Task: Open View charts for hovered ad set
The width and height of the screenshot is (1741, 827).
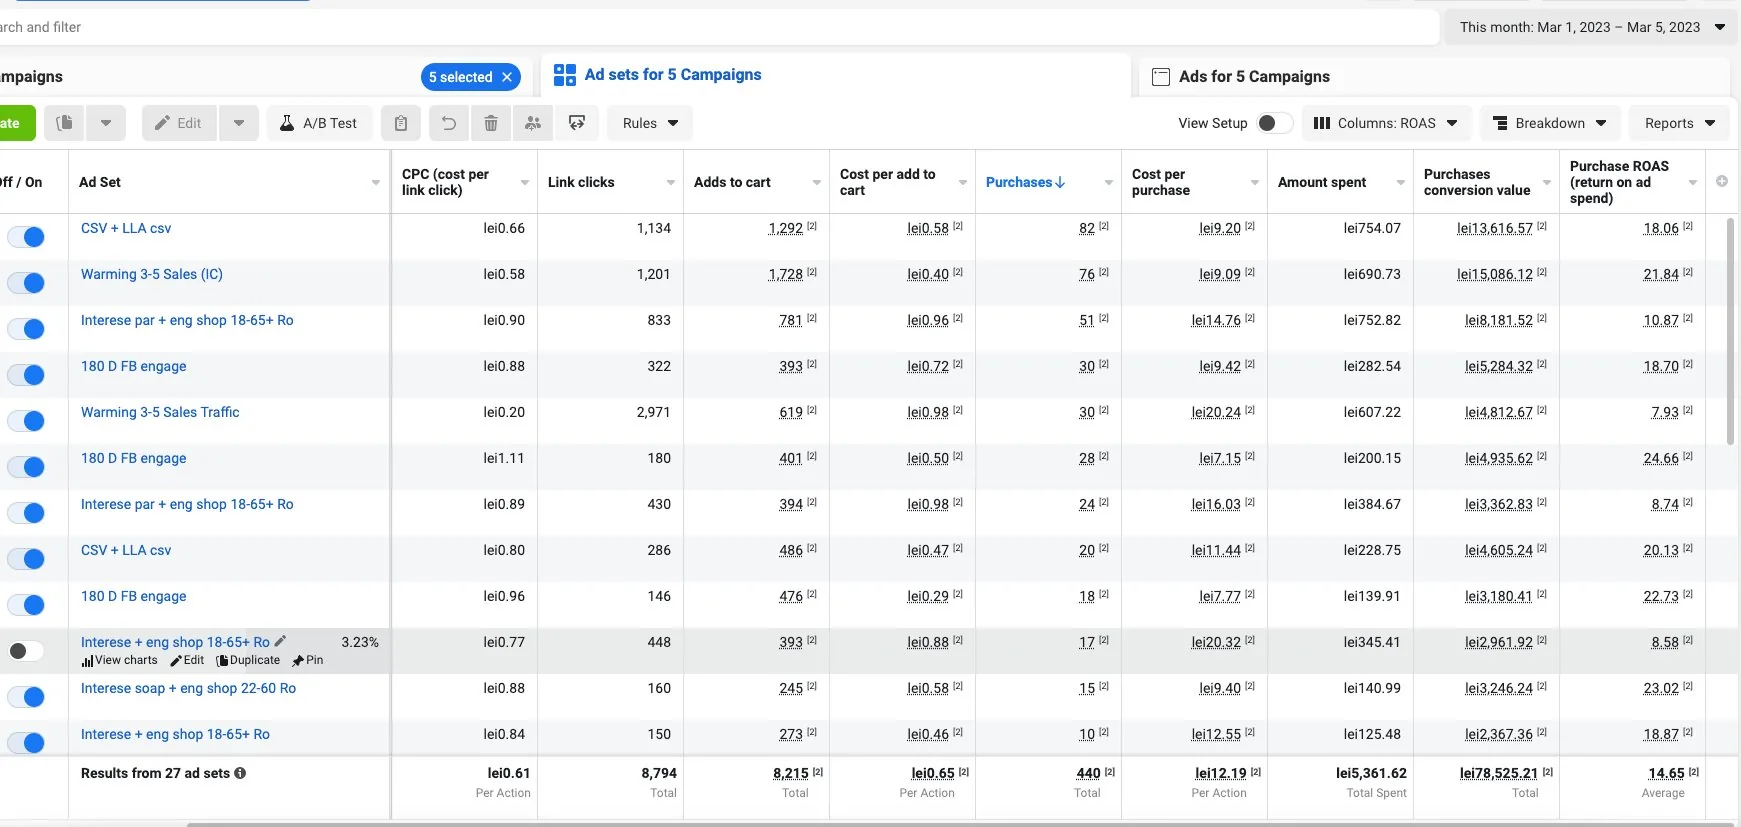Action: [120, 660]
